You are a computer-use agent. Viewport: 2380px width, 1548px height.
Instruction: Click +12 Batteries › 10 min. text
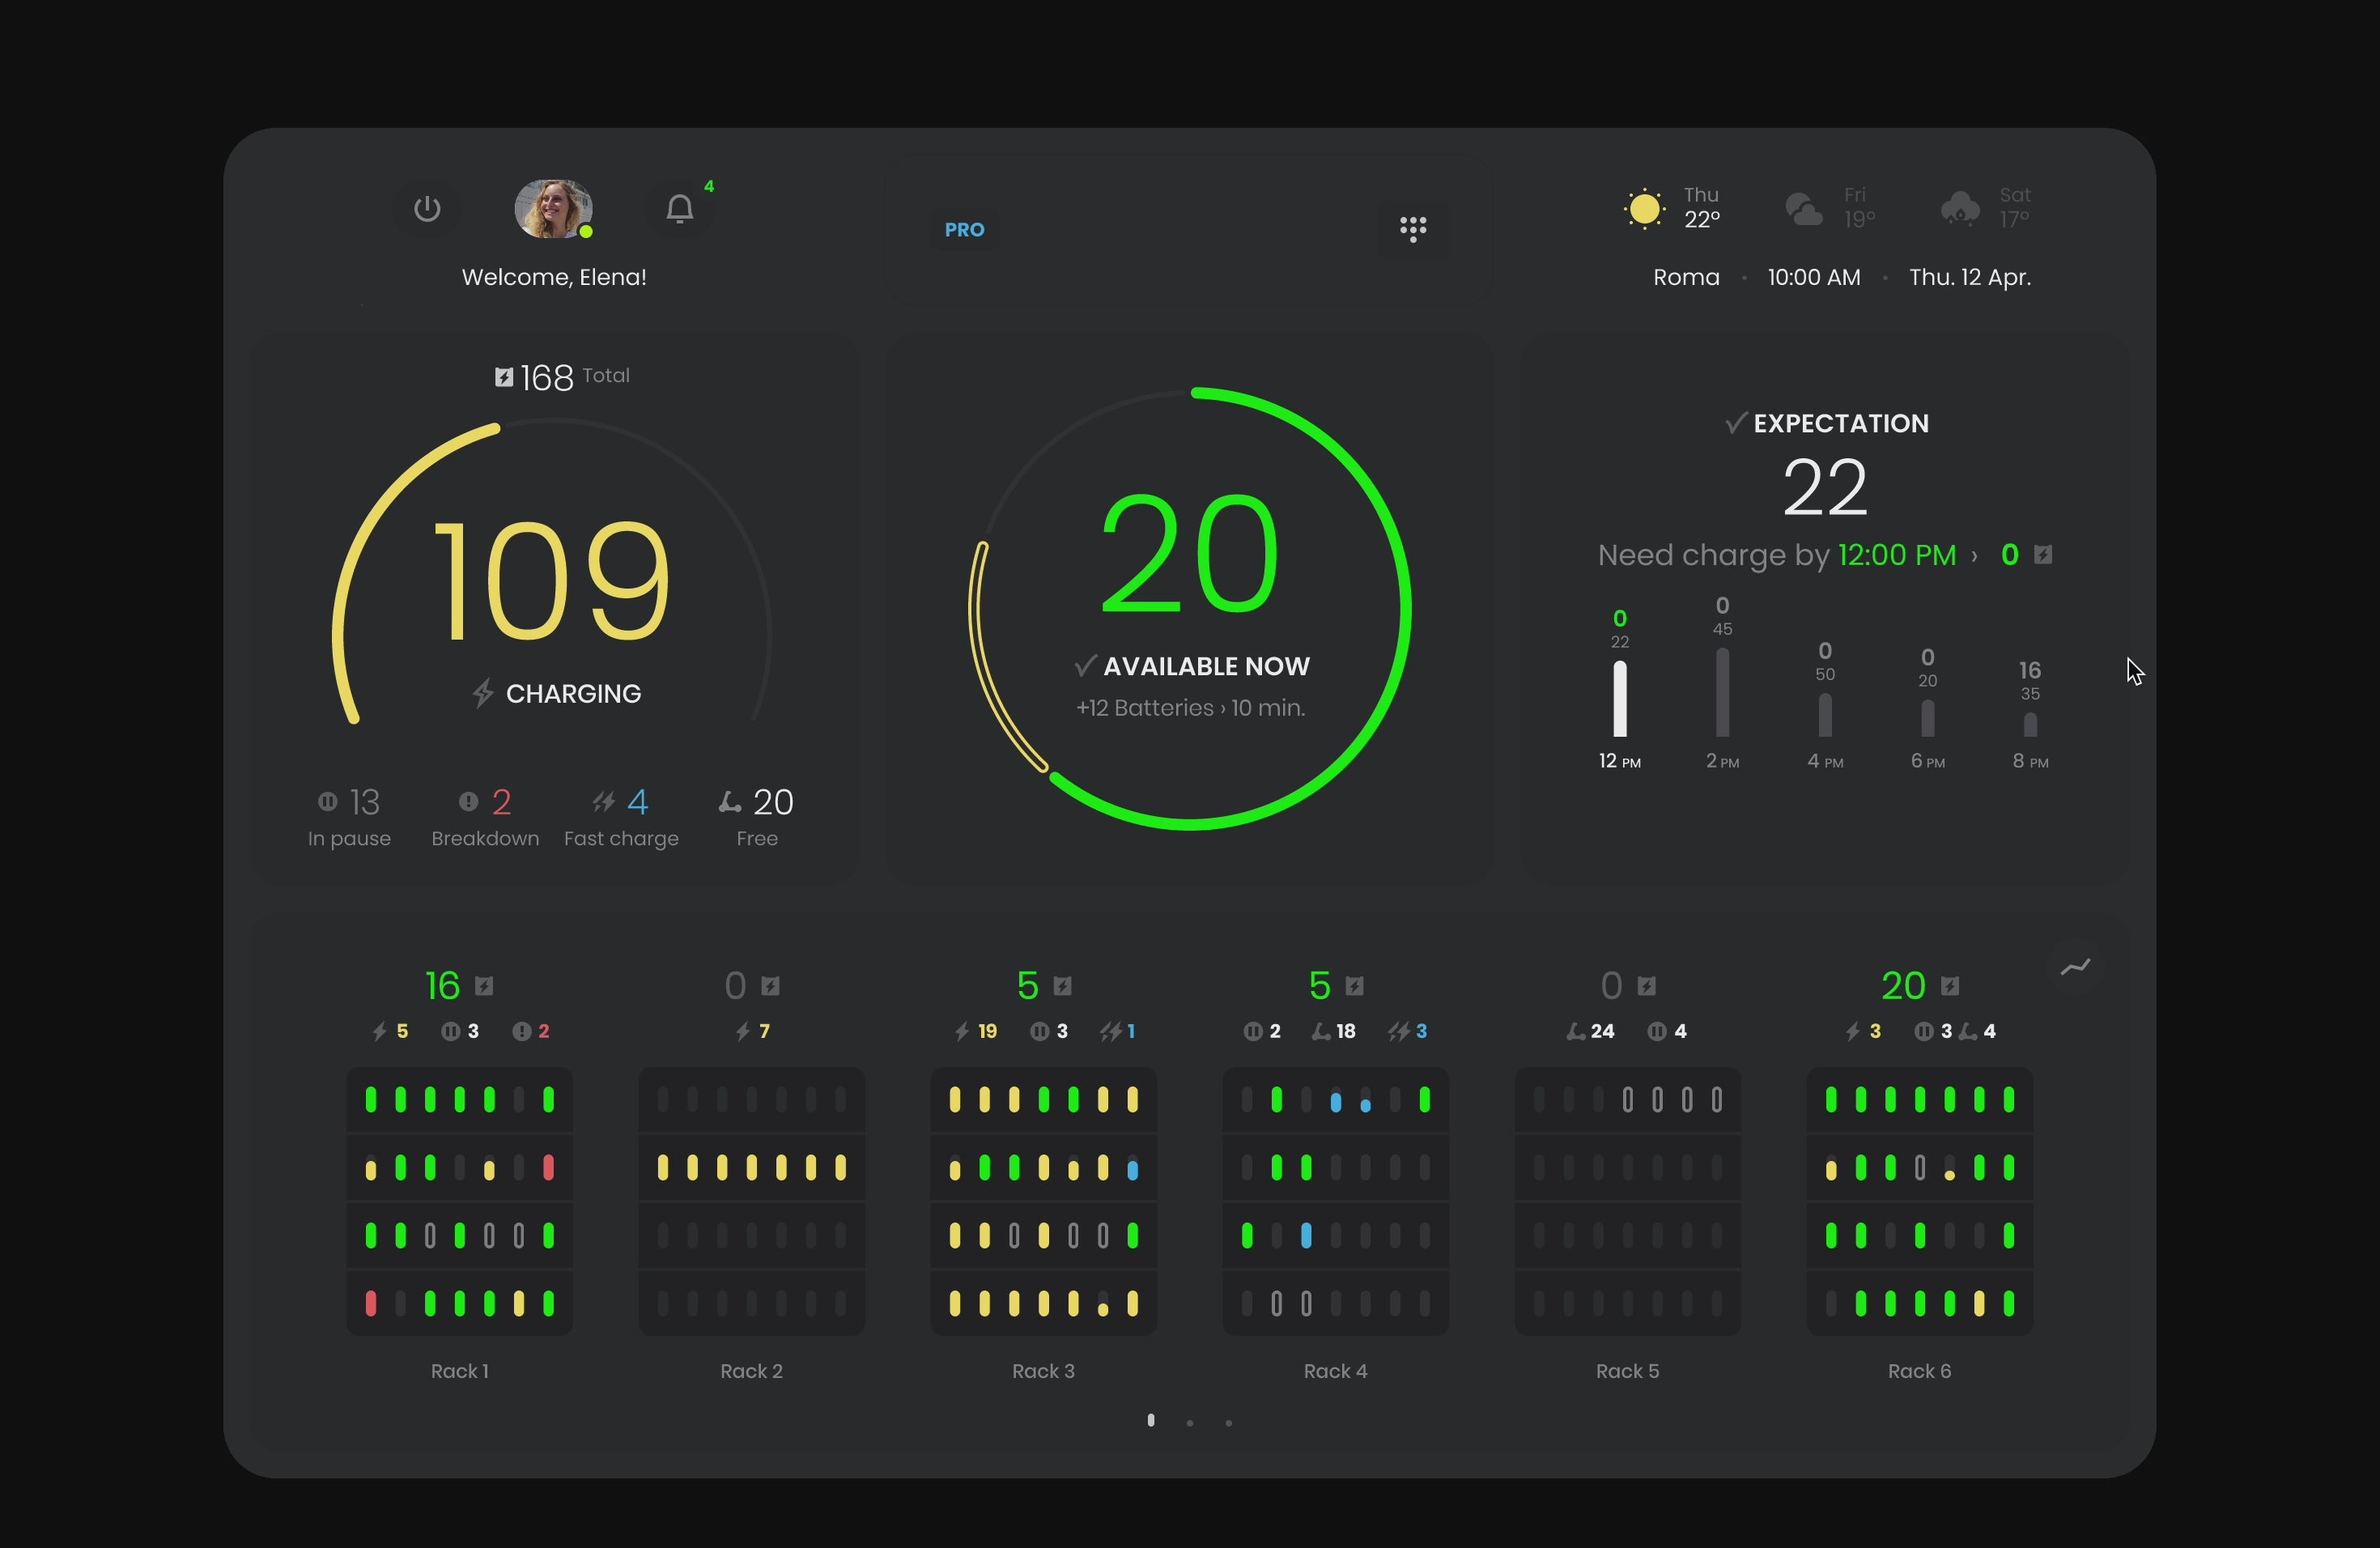tap(1191, 708)
